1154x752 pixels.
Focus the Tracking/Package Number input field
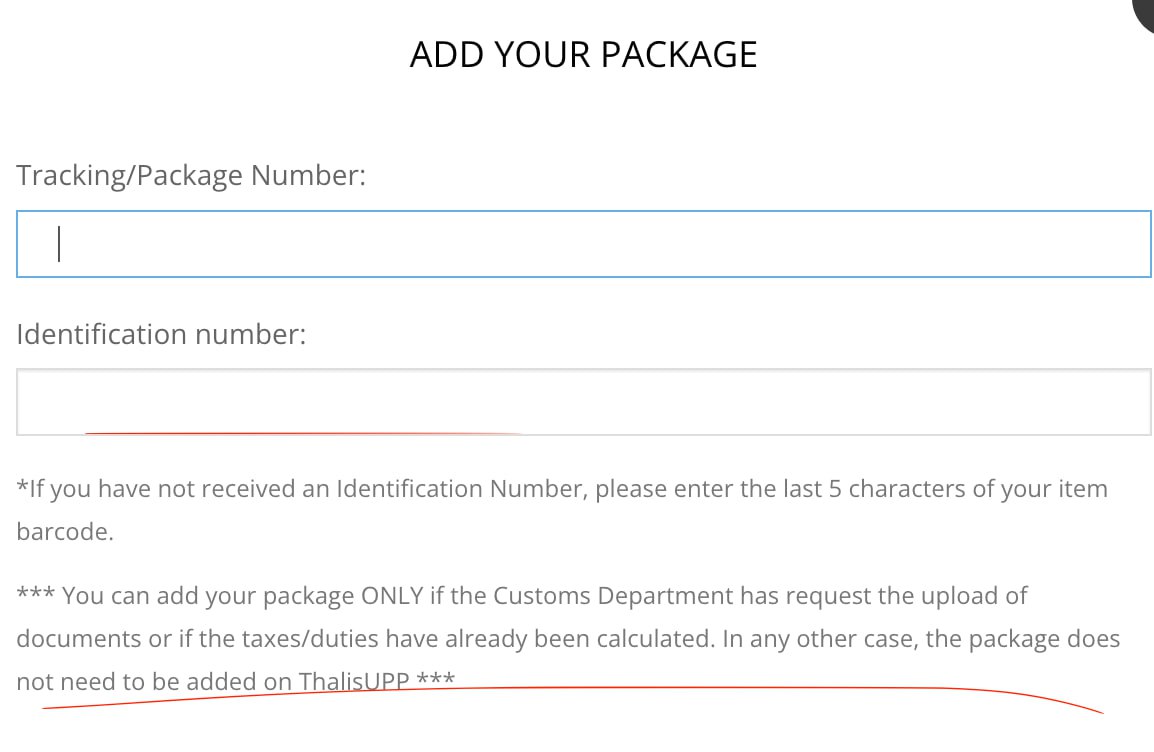click(584, 244)
